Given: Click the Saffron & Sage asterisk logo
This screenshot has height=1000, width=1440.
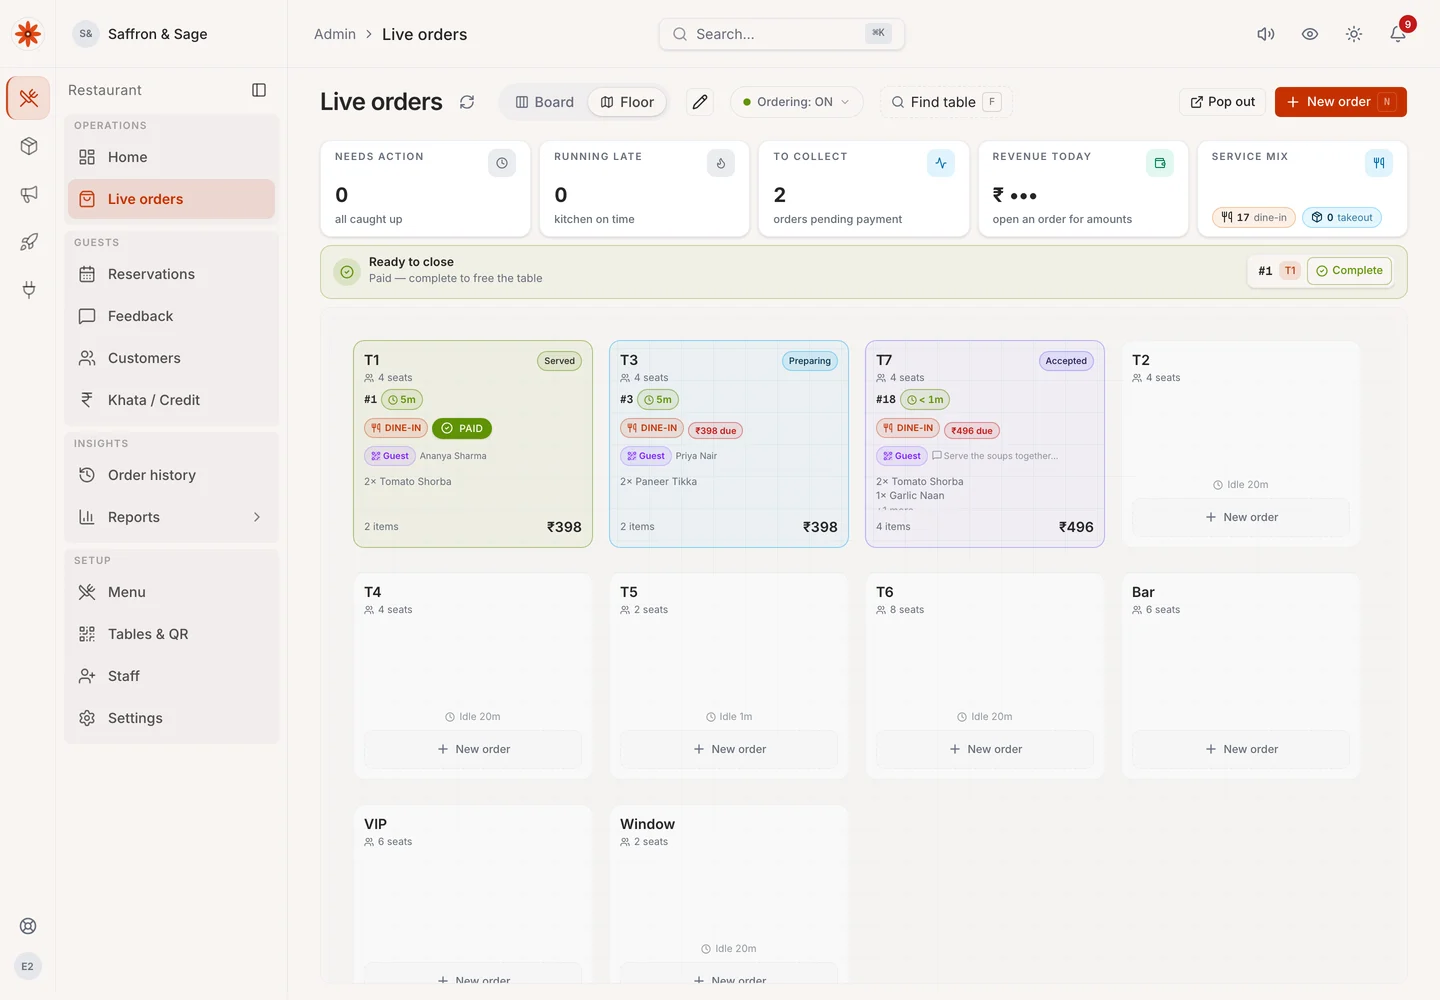Looking at the screenshot, I should [x=28, y=34].
